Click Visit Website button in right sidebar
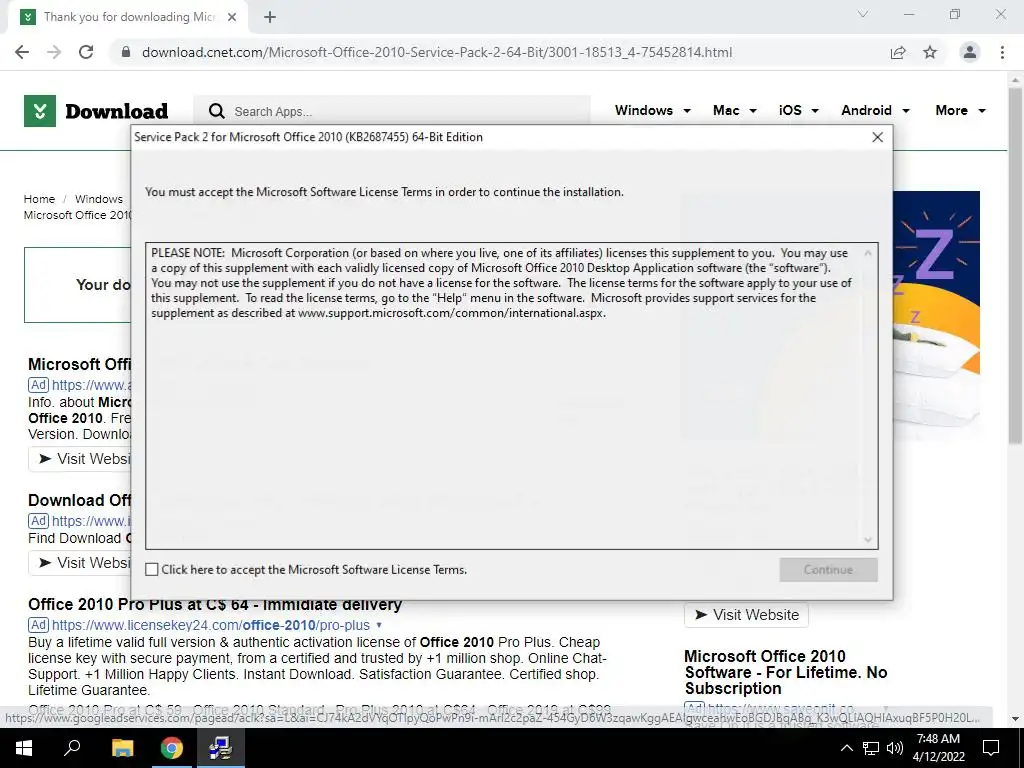Screen dimensions: 1024x768 click(x=746, y=615)
